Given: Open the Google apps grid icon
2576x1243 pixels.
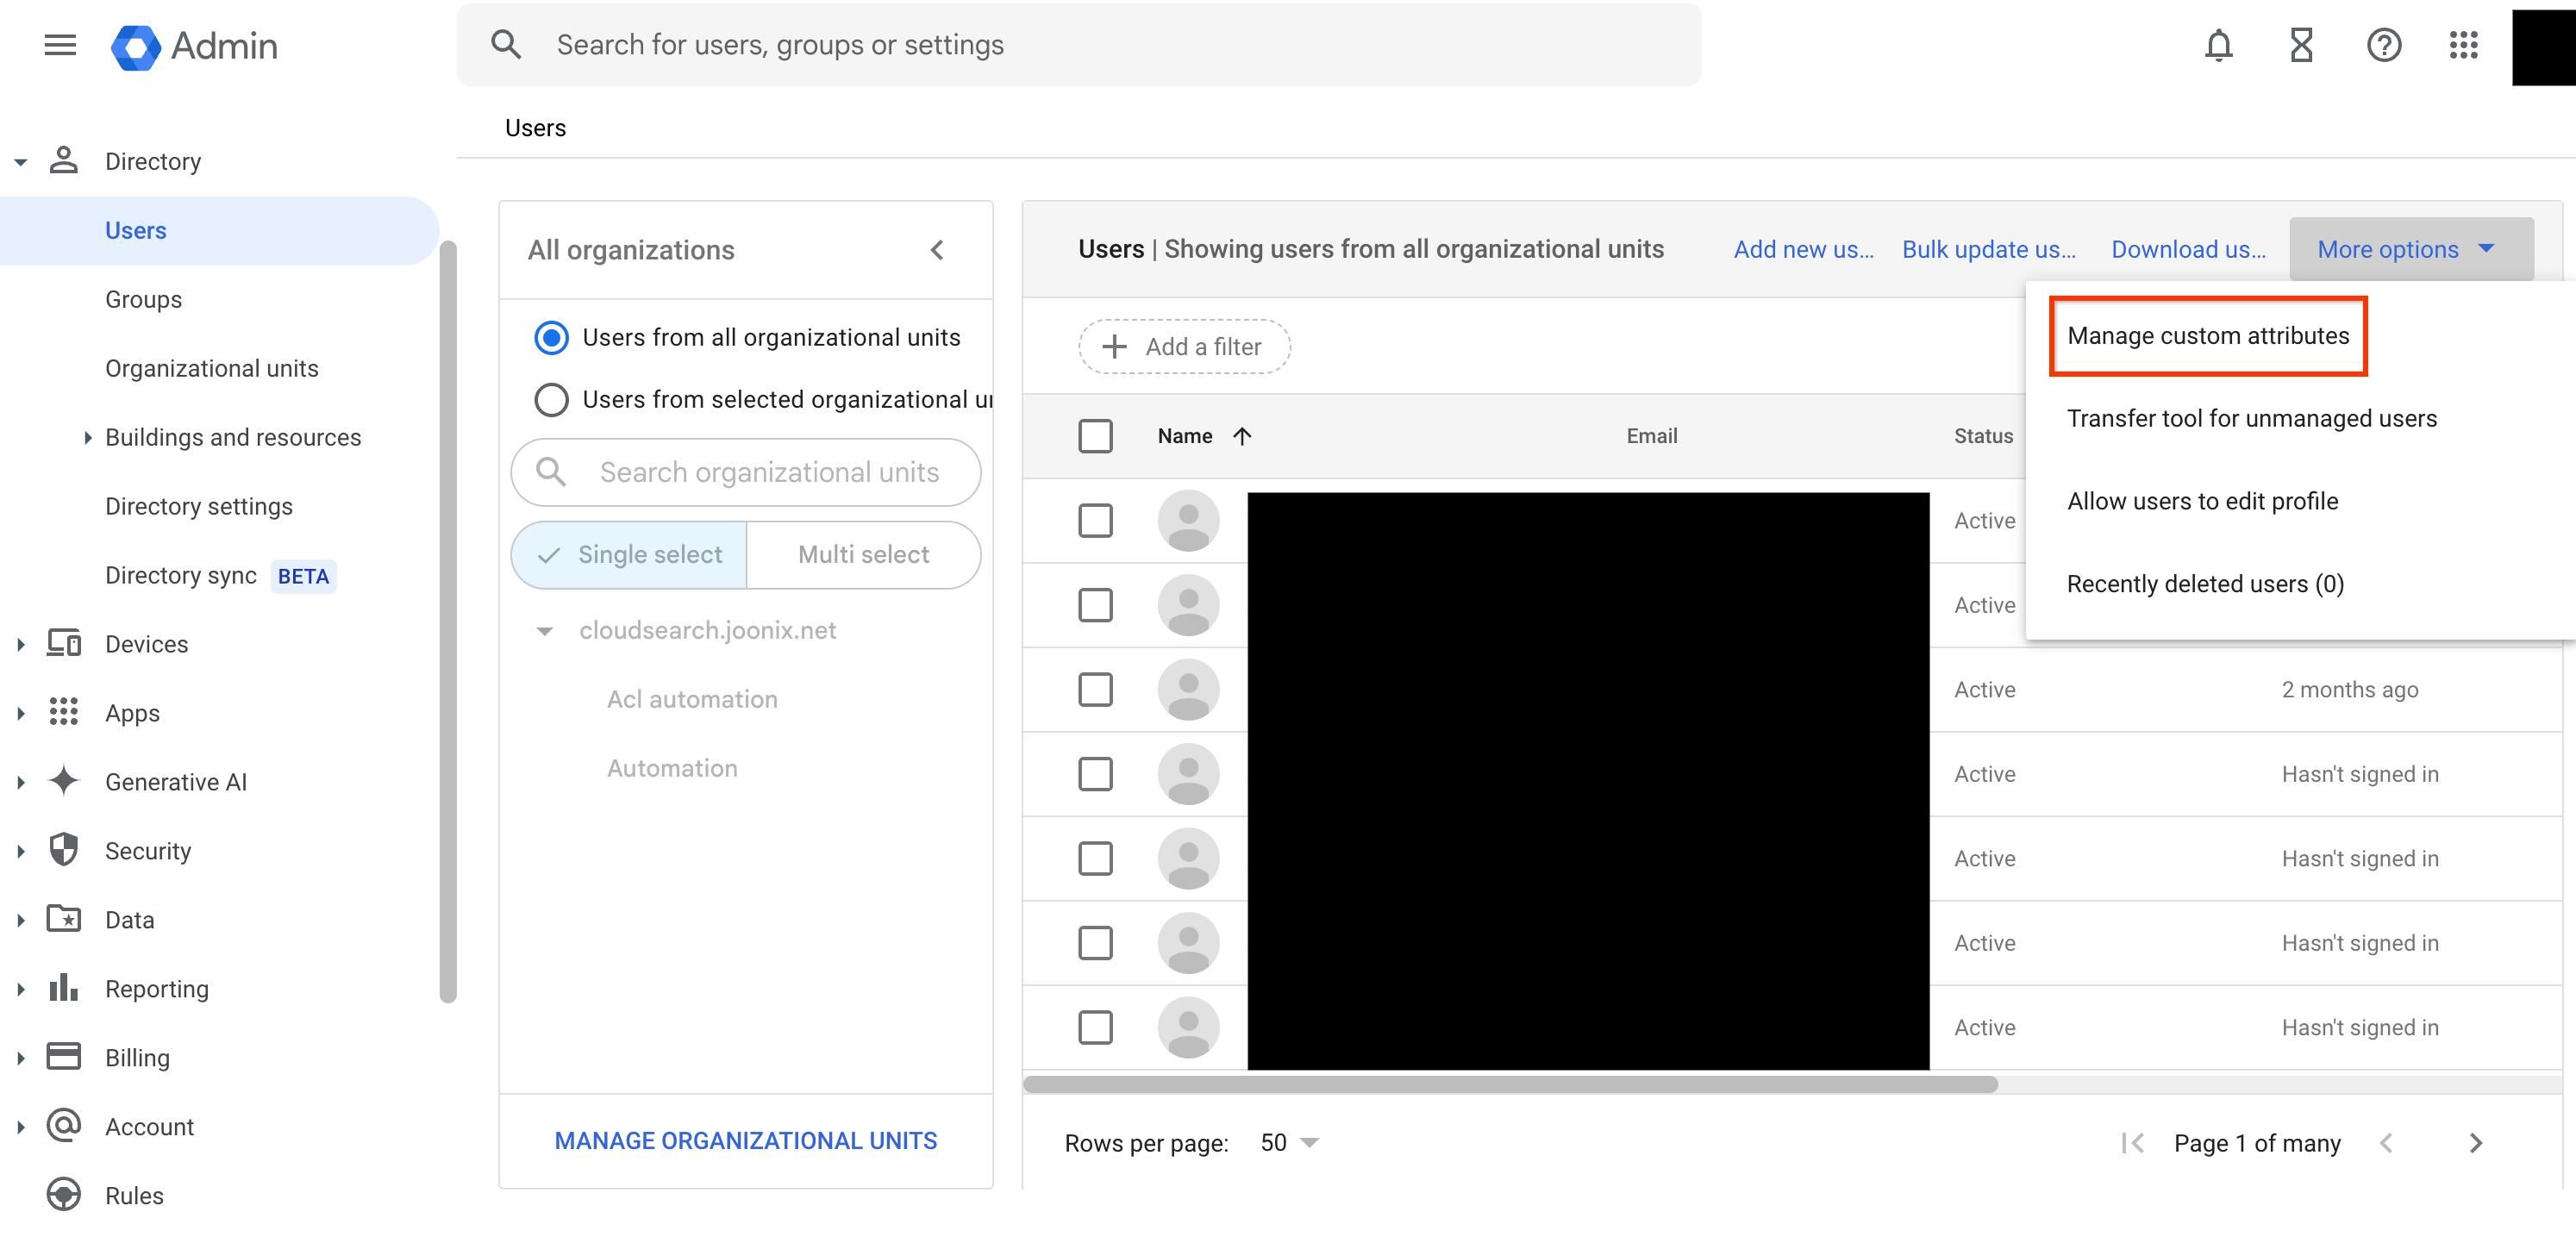Looking at the screenshot, I should click(2463, 45).
